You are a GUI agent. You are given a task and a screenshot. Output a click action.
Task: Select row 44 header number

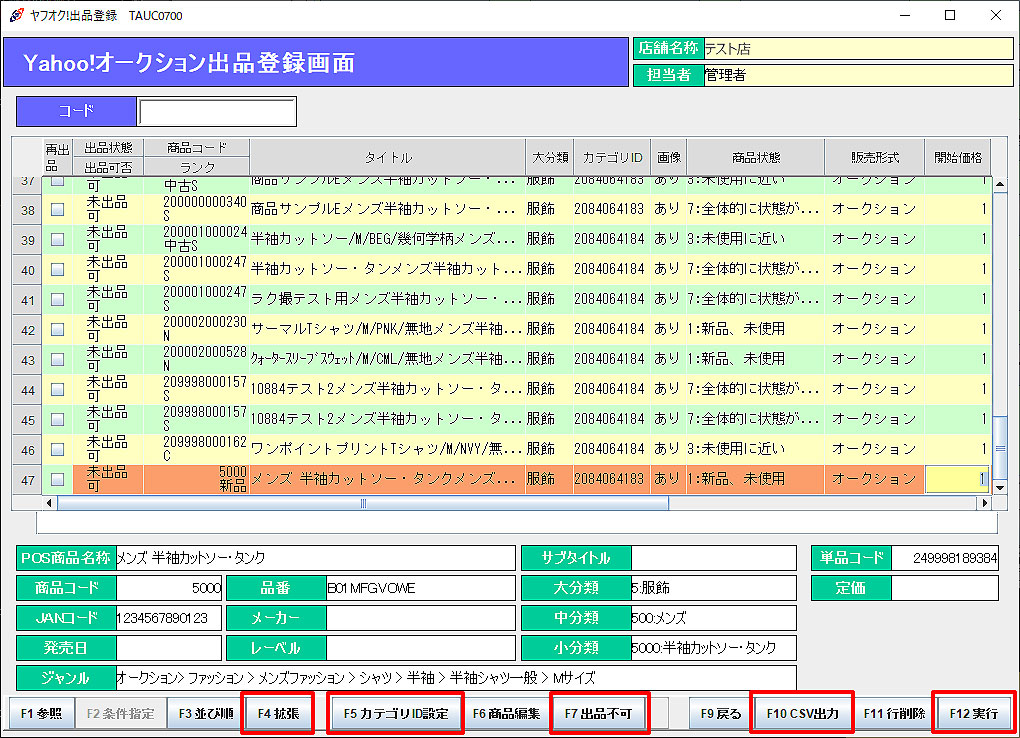tap(28, 390)
